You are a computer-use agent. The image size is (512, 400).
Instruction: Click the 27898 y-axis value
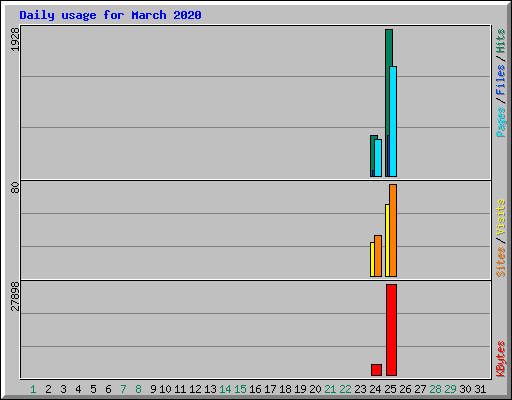[15, 296]
